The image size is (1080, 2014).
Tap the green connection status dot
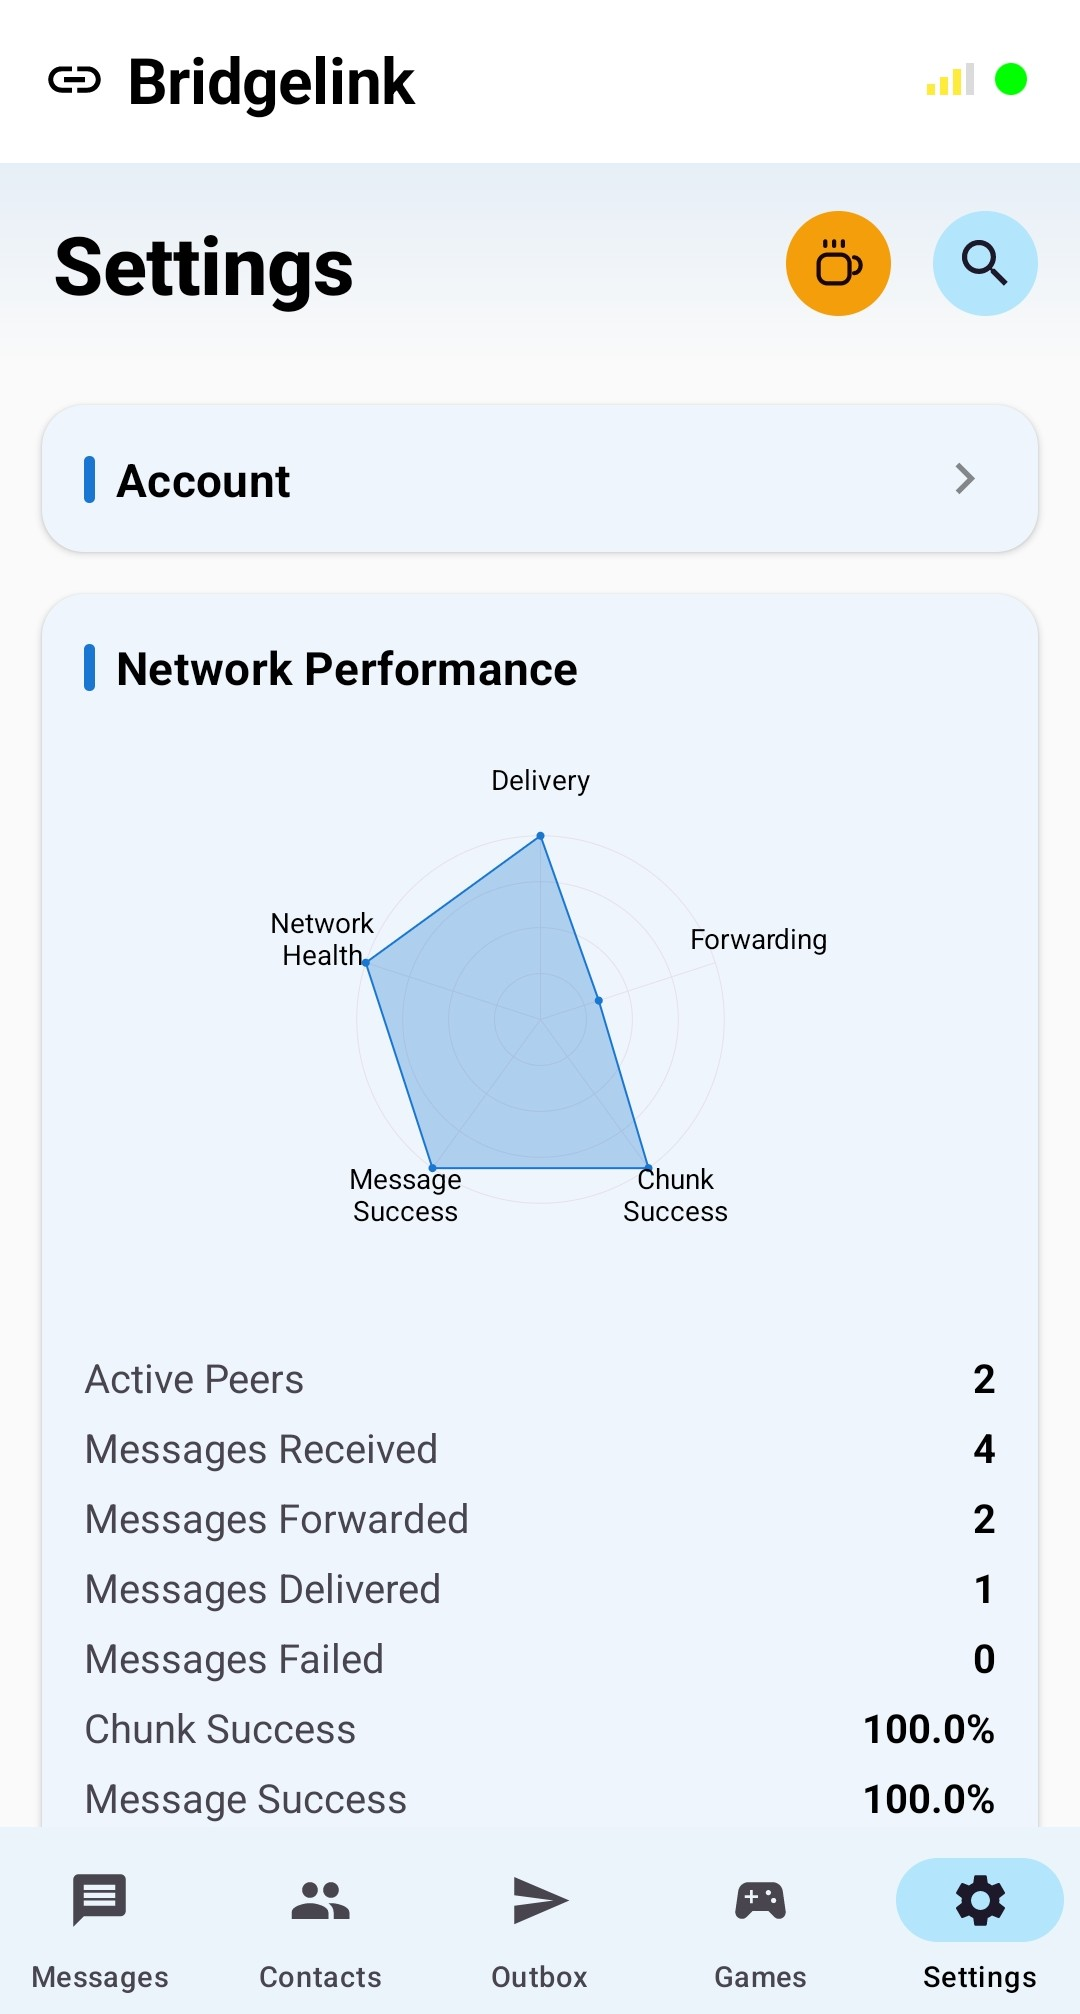tap(1011, 79)
